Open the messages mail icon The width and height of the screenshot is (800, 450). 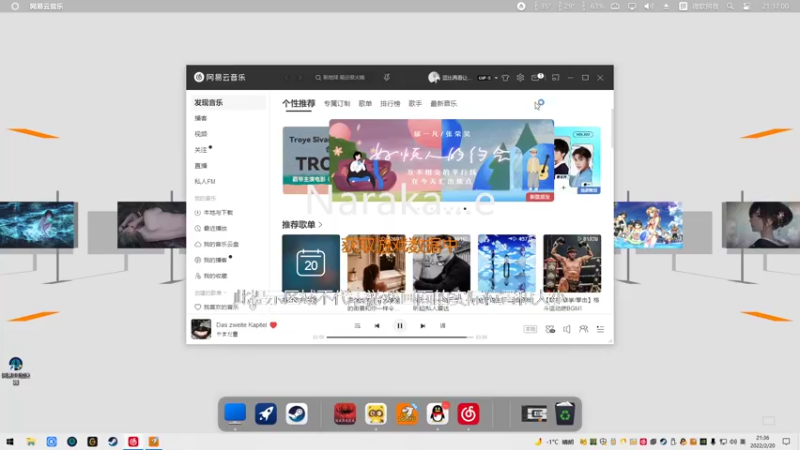pos(536,78)
